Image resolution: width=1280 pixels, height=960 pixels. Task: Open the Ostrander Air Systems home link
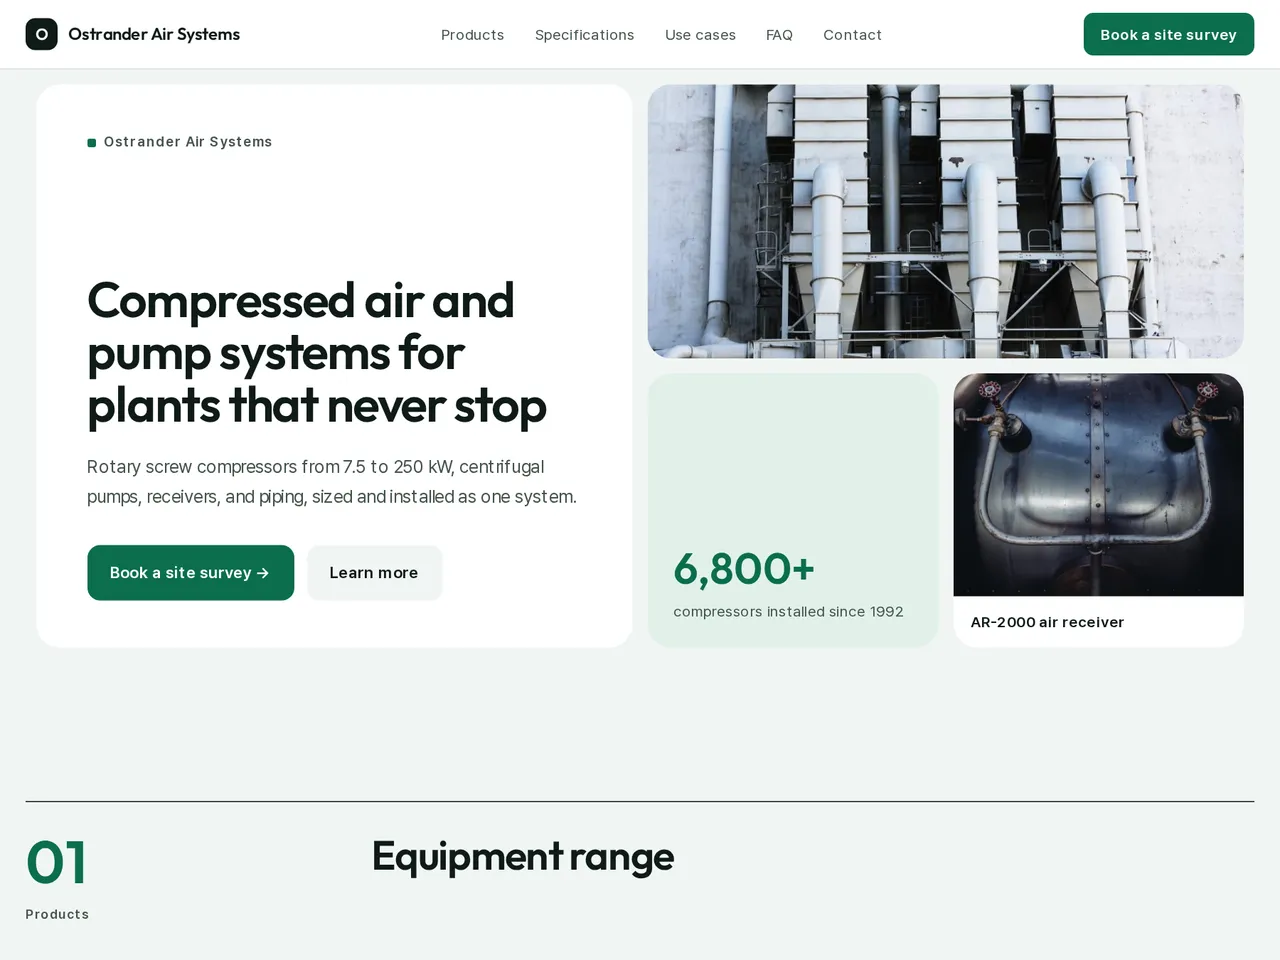[x=133, y=34]
